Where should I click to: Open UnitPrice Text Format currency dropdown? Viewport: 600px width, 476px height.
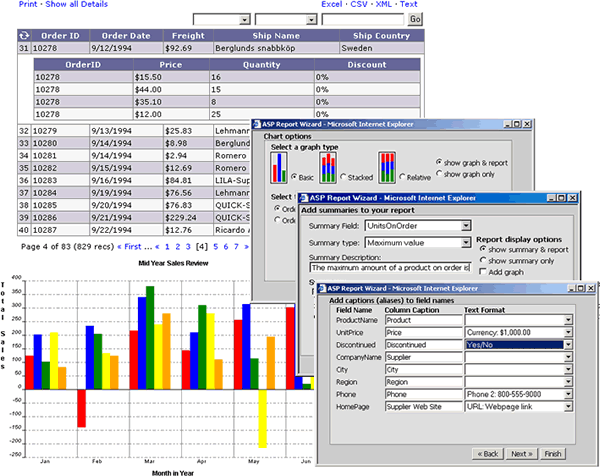click(567, 332)
